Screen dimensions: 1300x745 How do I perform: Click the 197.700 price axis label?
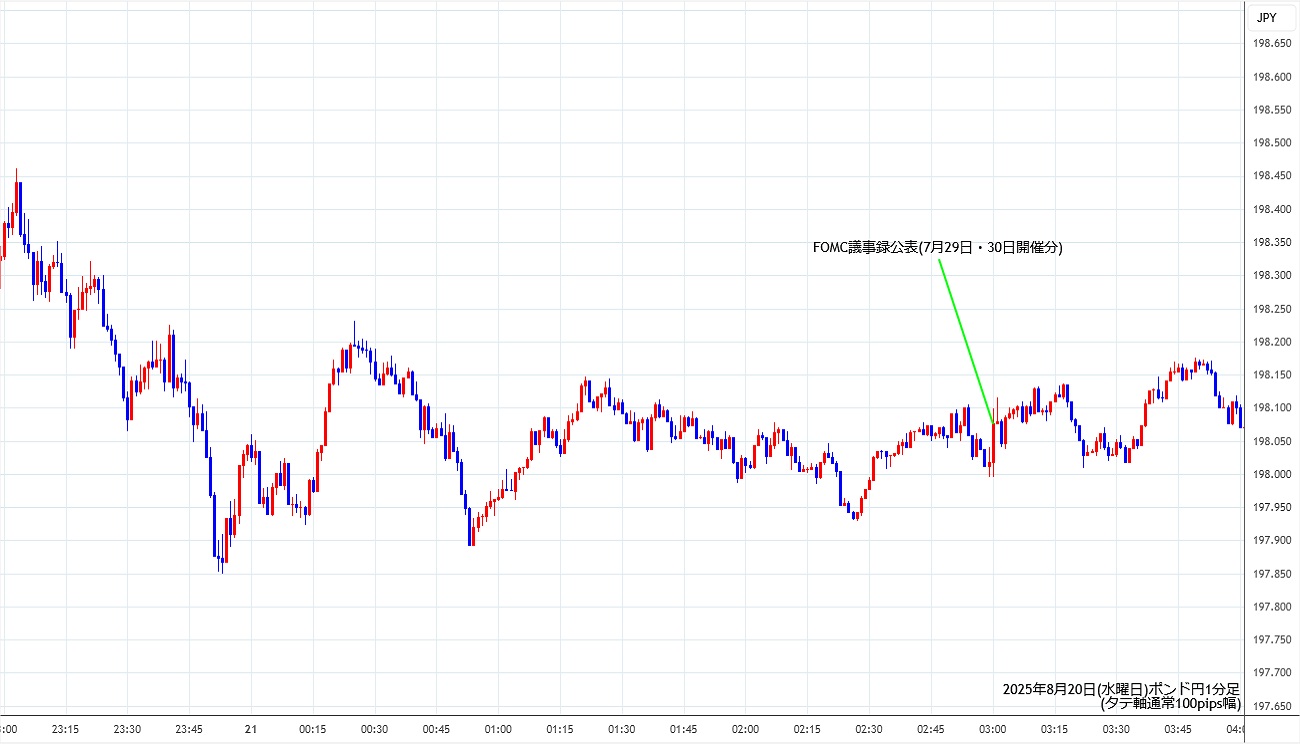click(x=1273, y=673)
